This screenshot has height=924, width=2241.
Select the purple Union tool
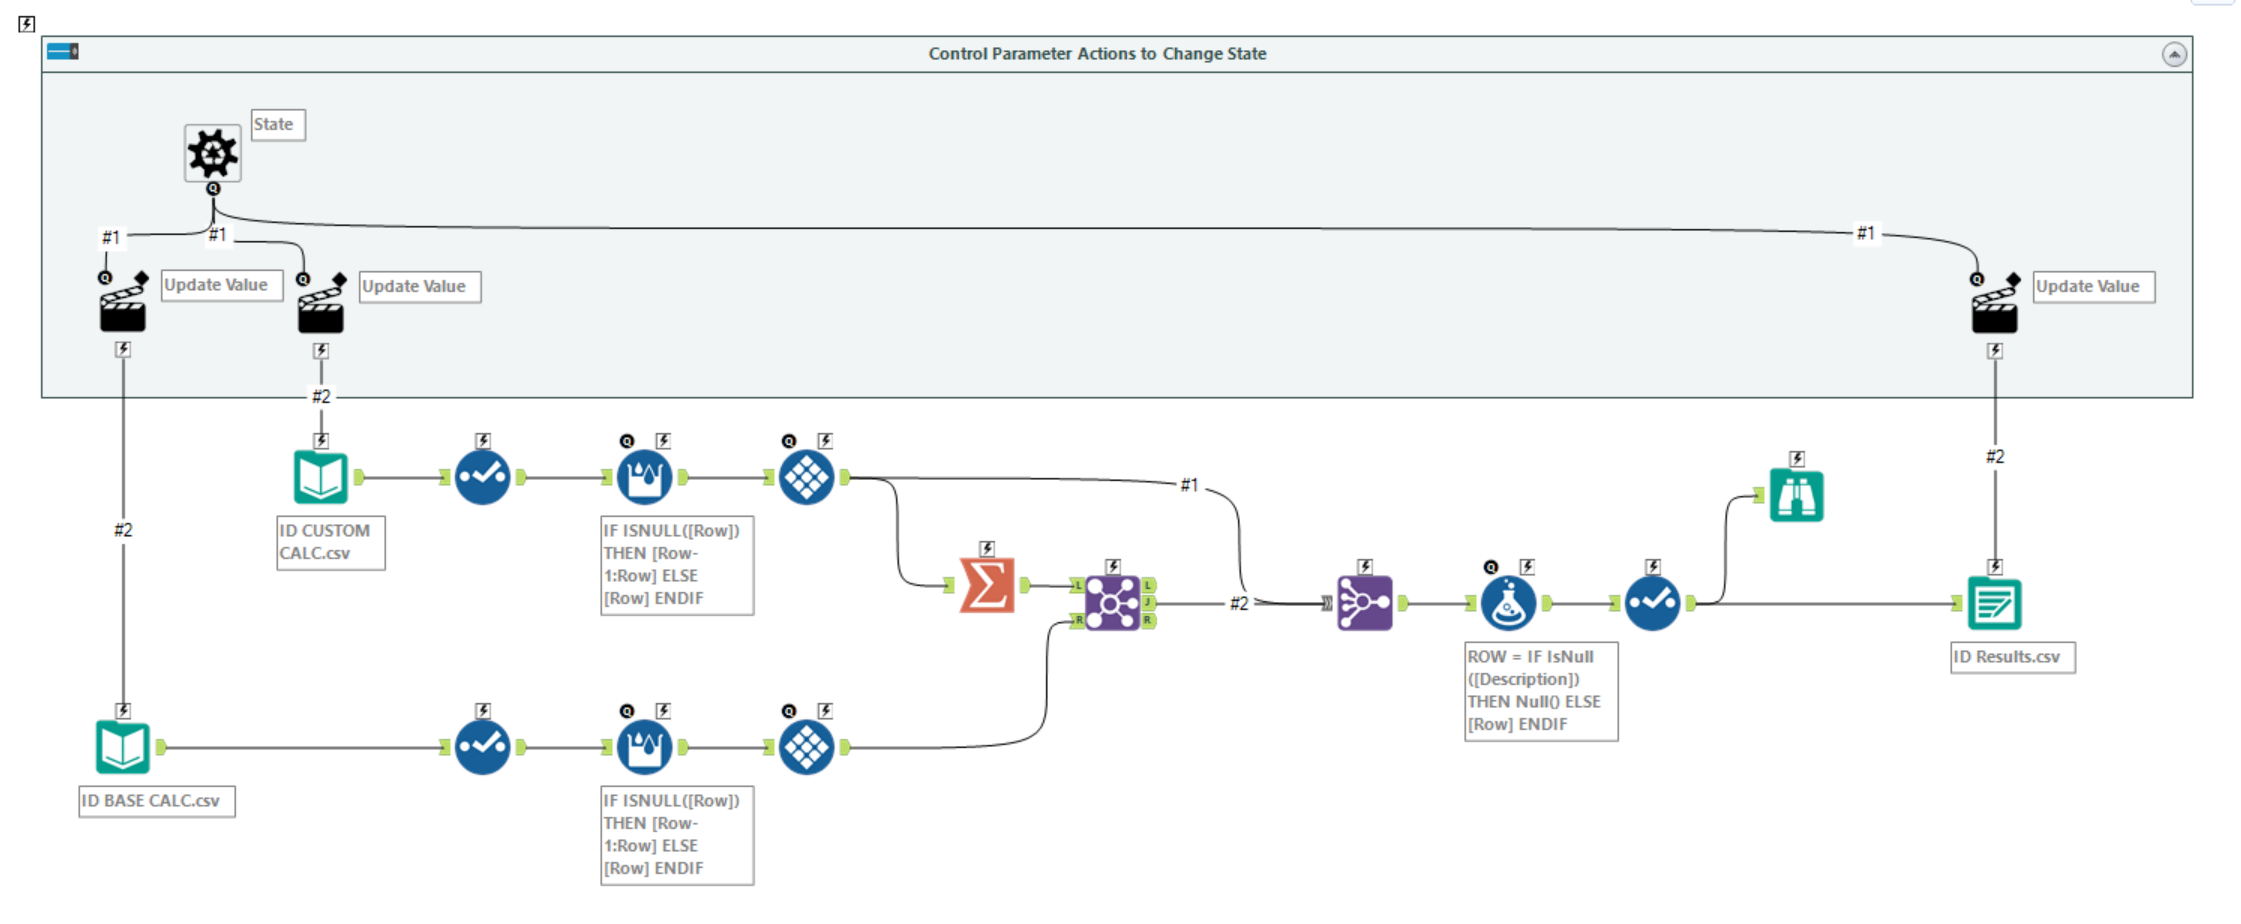click(1365, 603)
